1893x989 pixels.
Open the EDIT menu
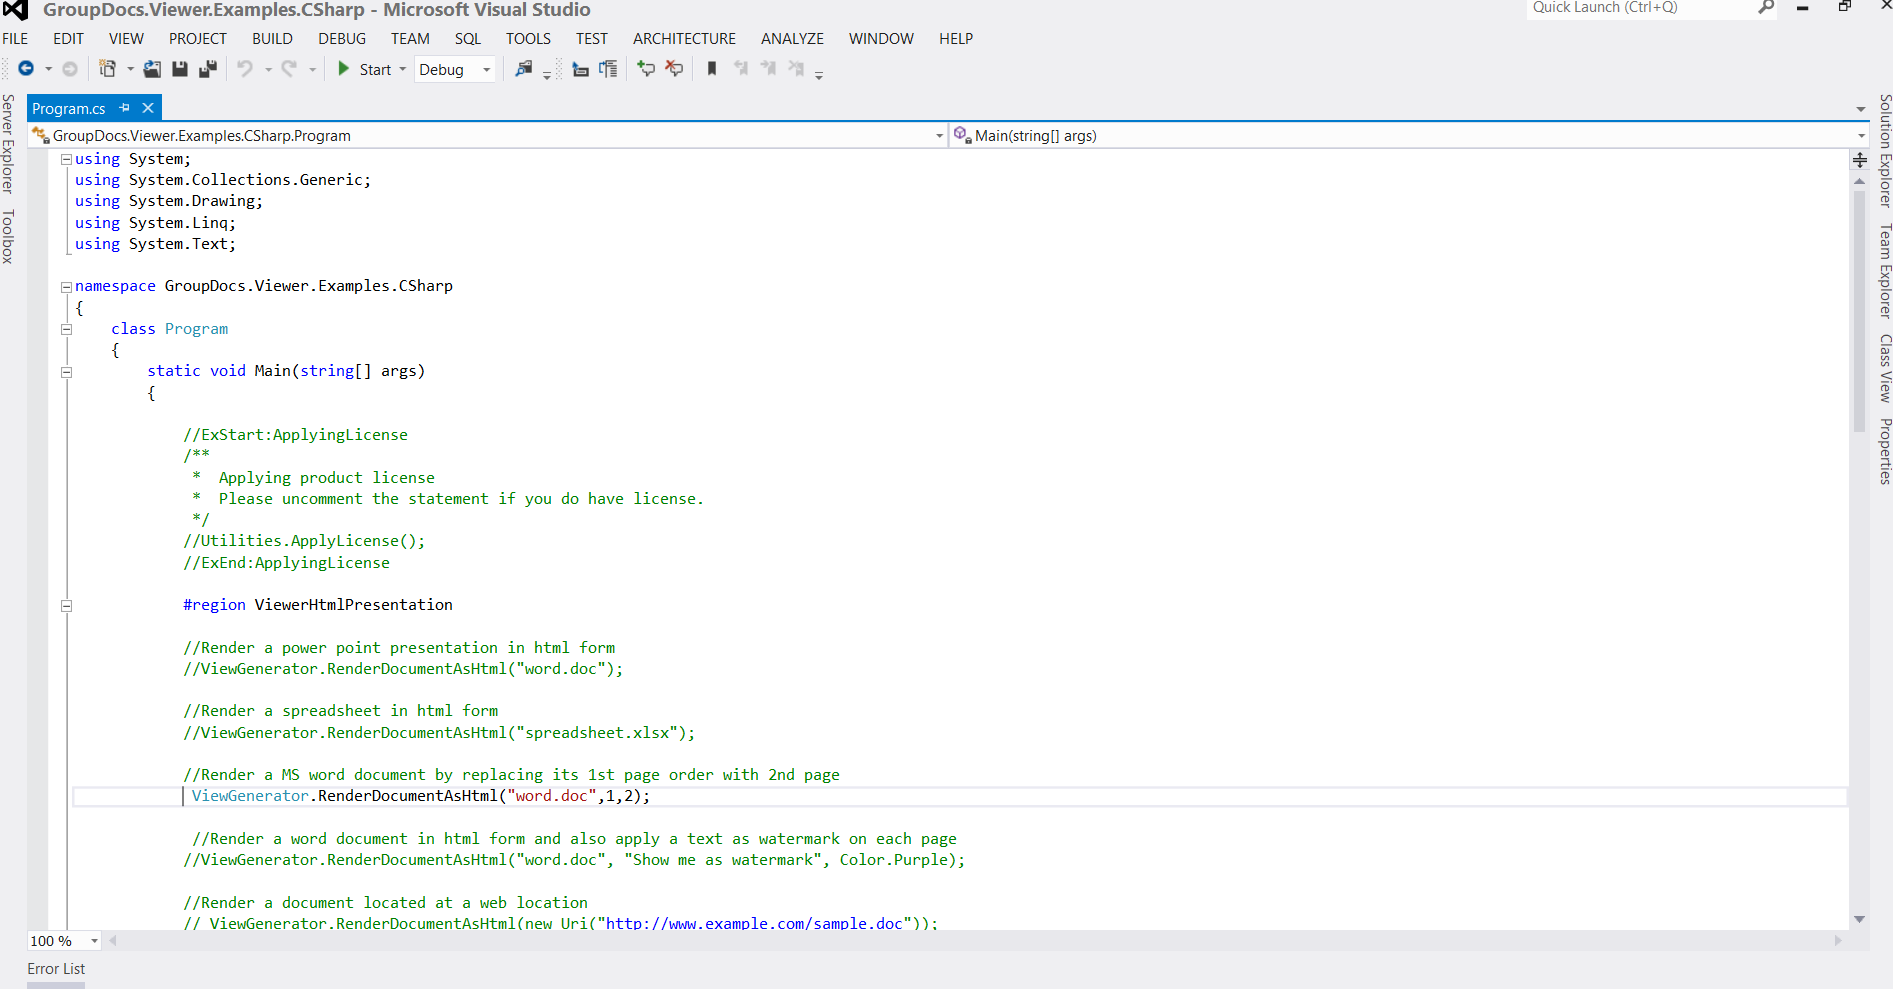coord(68,39)
